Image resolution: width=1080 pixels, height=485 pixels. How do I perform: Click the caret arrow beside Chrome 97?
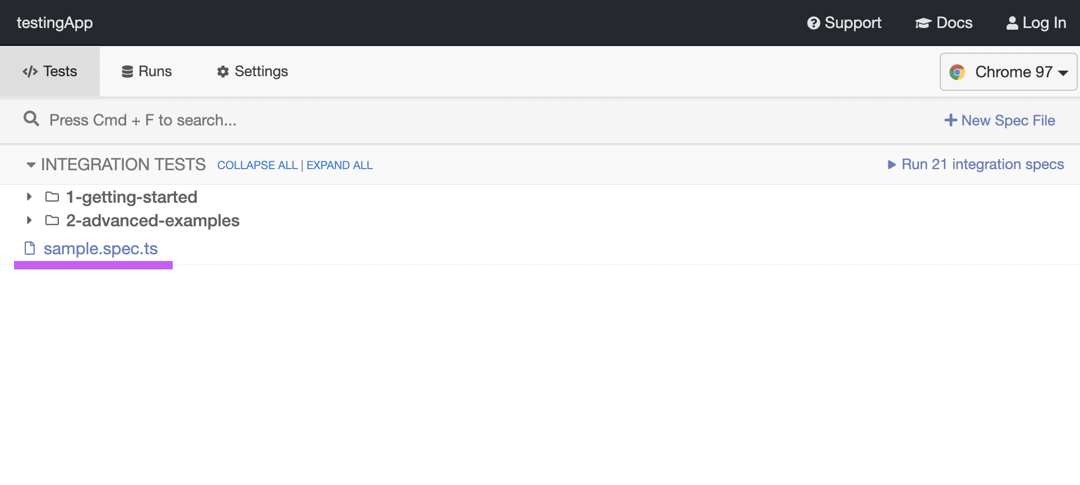(x=1063, y=73)
